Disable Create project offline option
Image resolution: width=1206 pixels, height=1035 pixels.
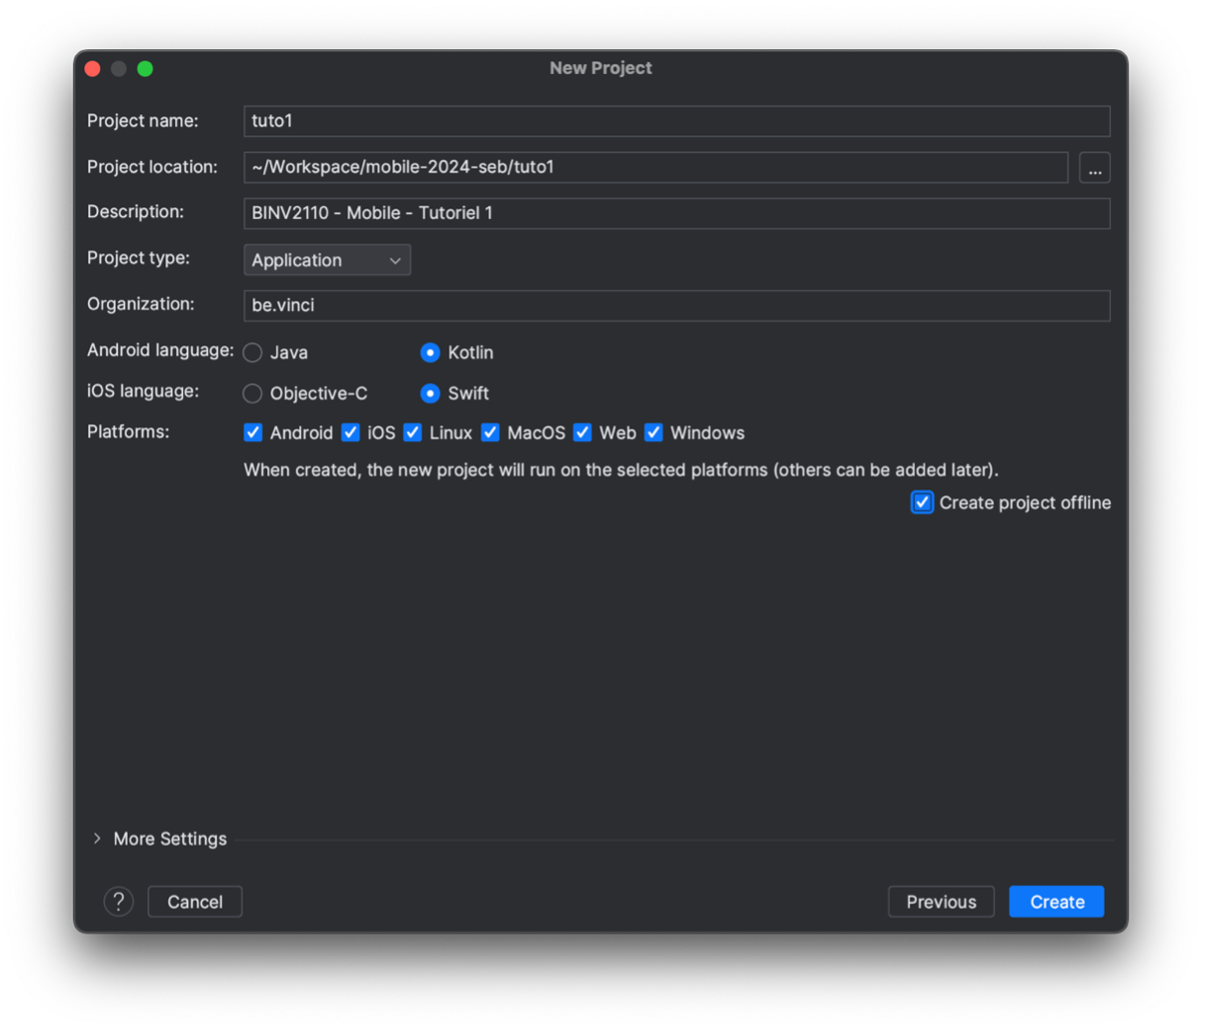coord(922,503)
